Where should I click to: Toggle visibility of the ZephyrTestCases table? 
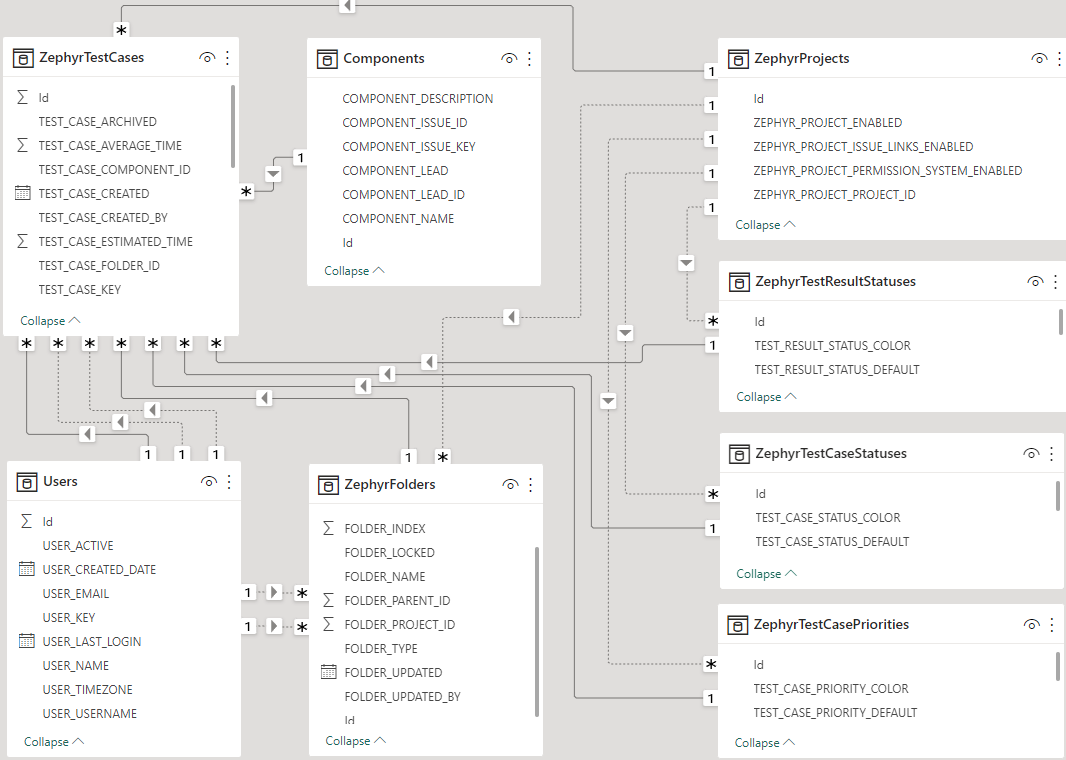[x=207, y=58]
